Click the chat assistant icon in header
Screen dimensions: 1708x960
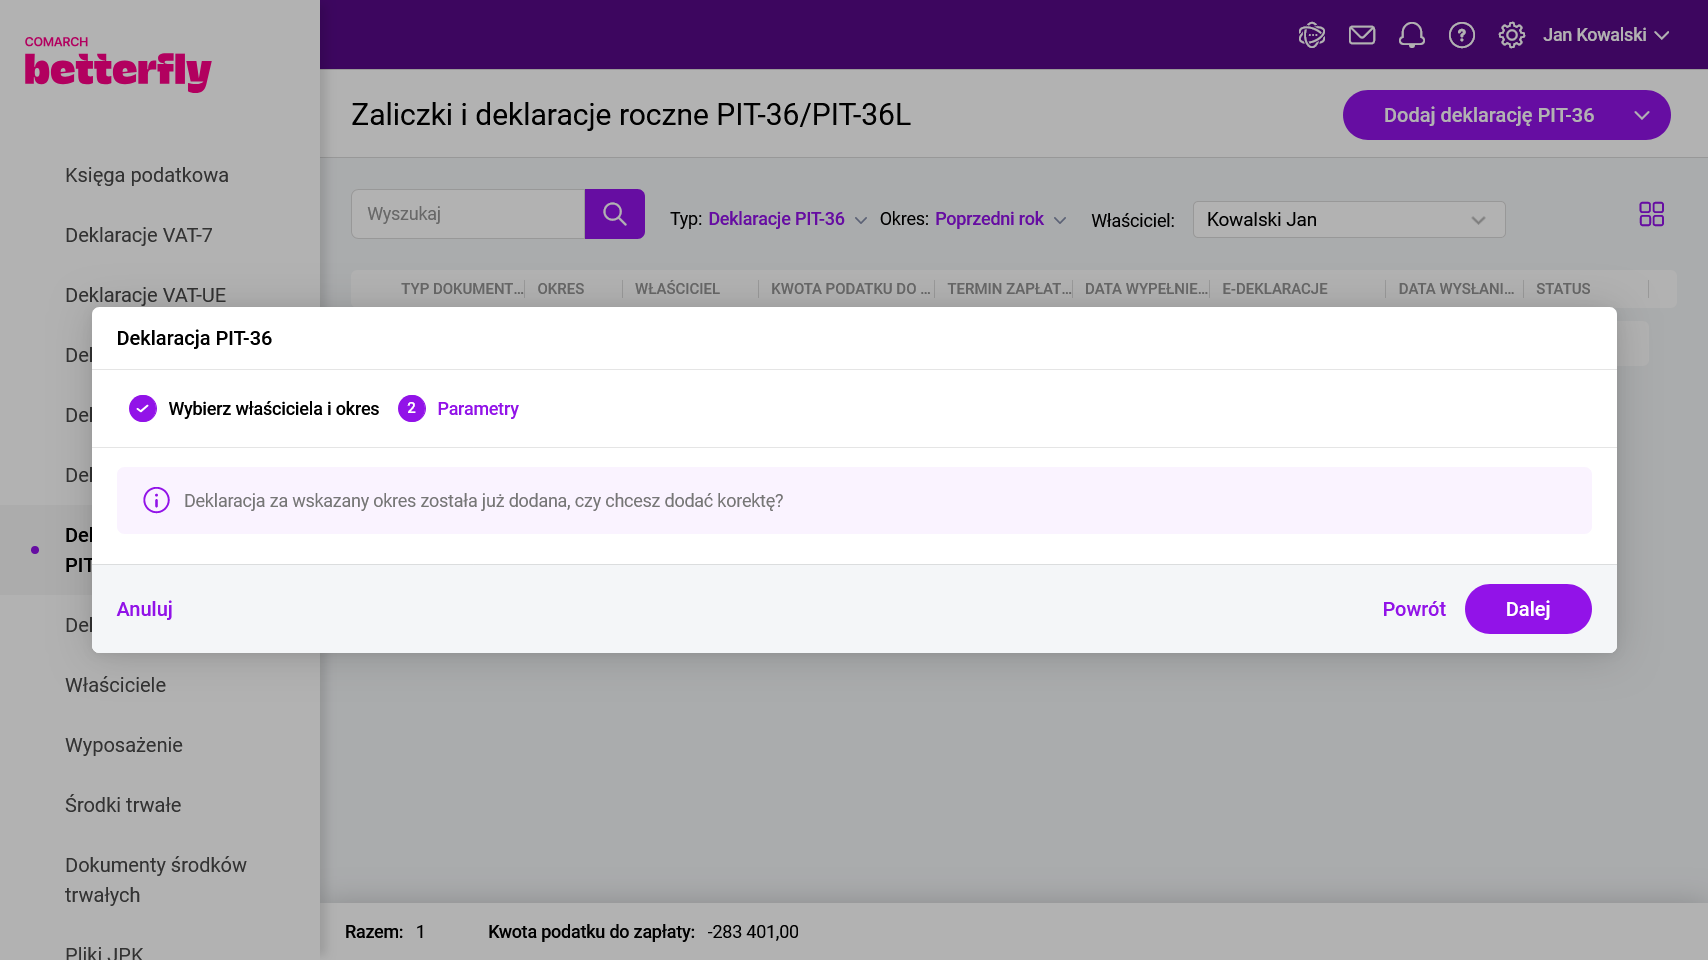[1311, 36]
